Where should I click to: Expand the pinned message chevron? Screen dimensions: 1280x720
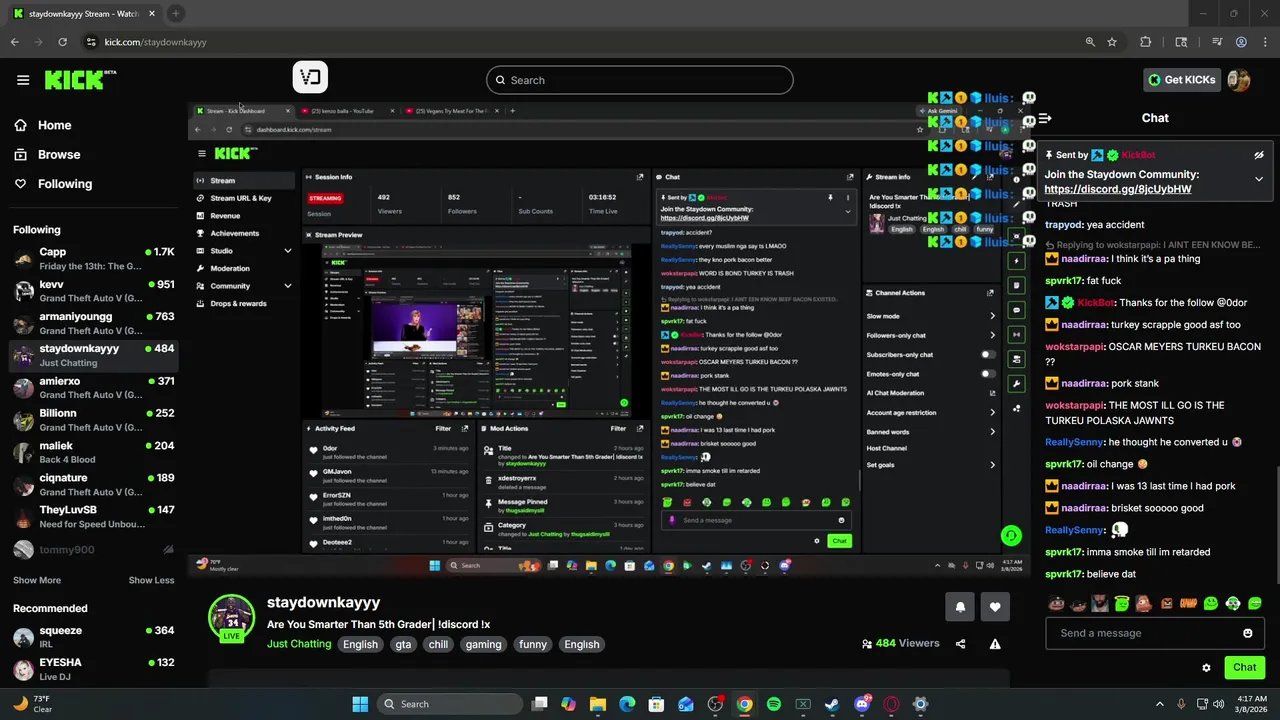tap(1259, 179)
